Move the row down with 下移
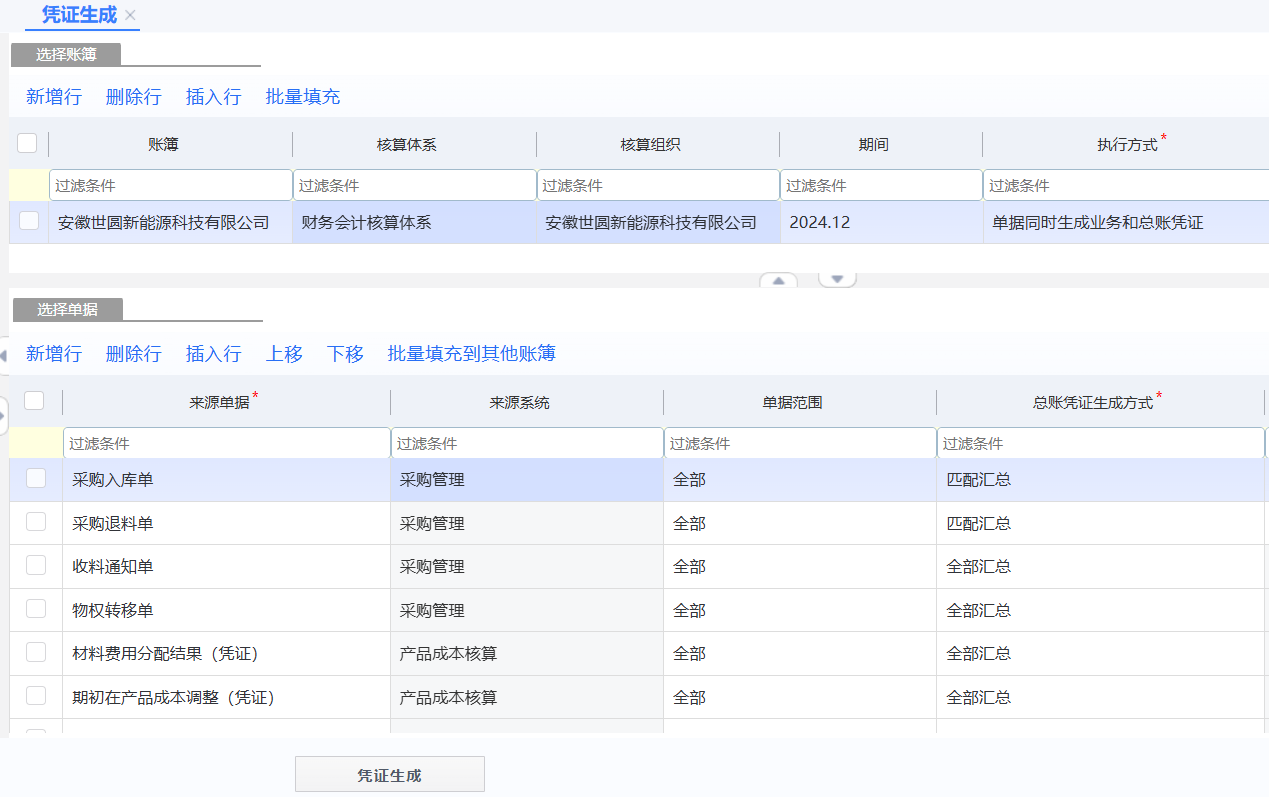1269x797 pixels. click(x=346, y=354)
